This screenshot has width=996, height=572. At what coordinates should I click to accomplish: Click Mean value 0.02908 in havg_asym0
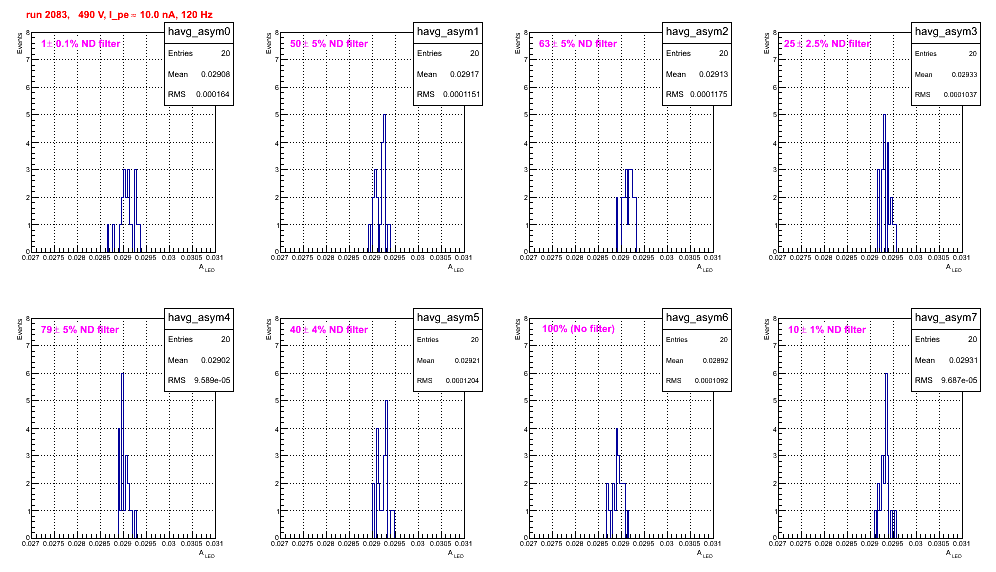click(x=215, y=74)
